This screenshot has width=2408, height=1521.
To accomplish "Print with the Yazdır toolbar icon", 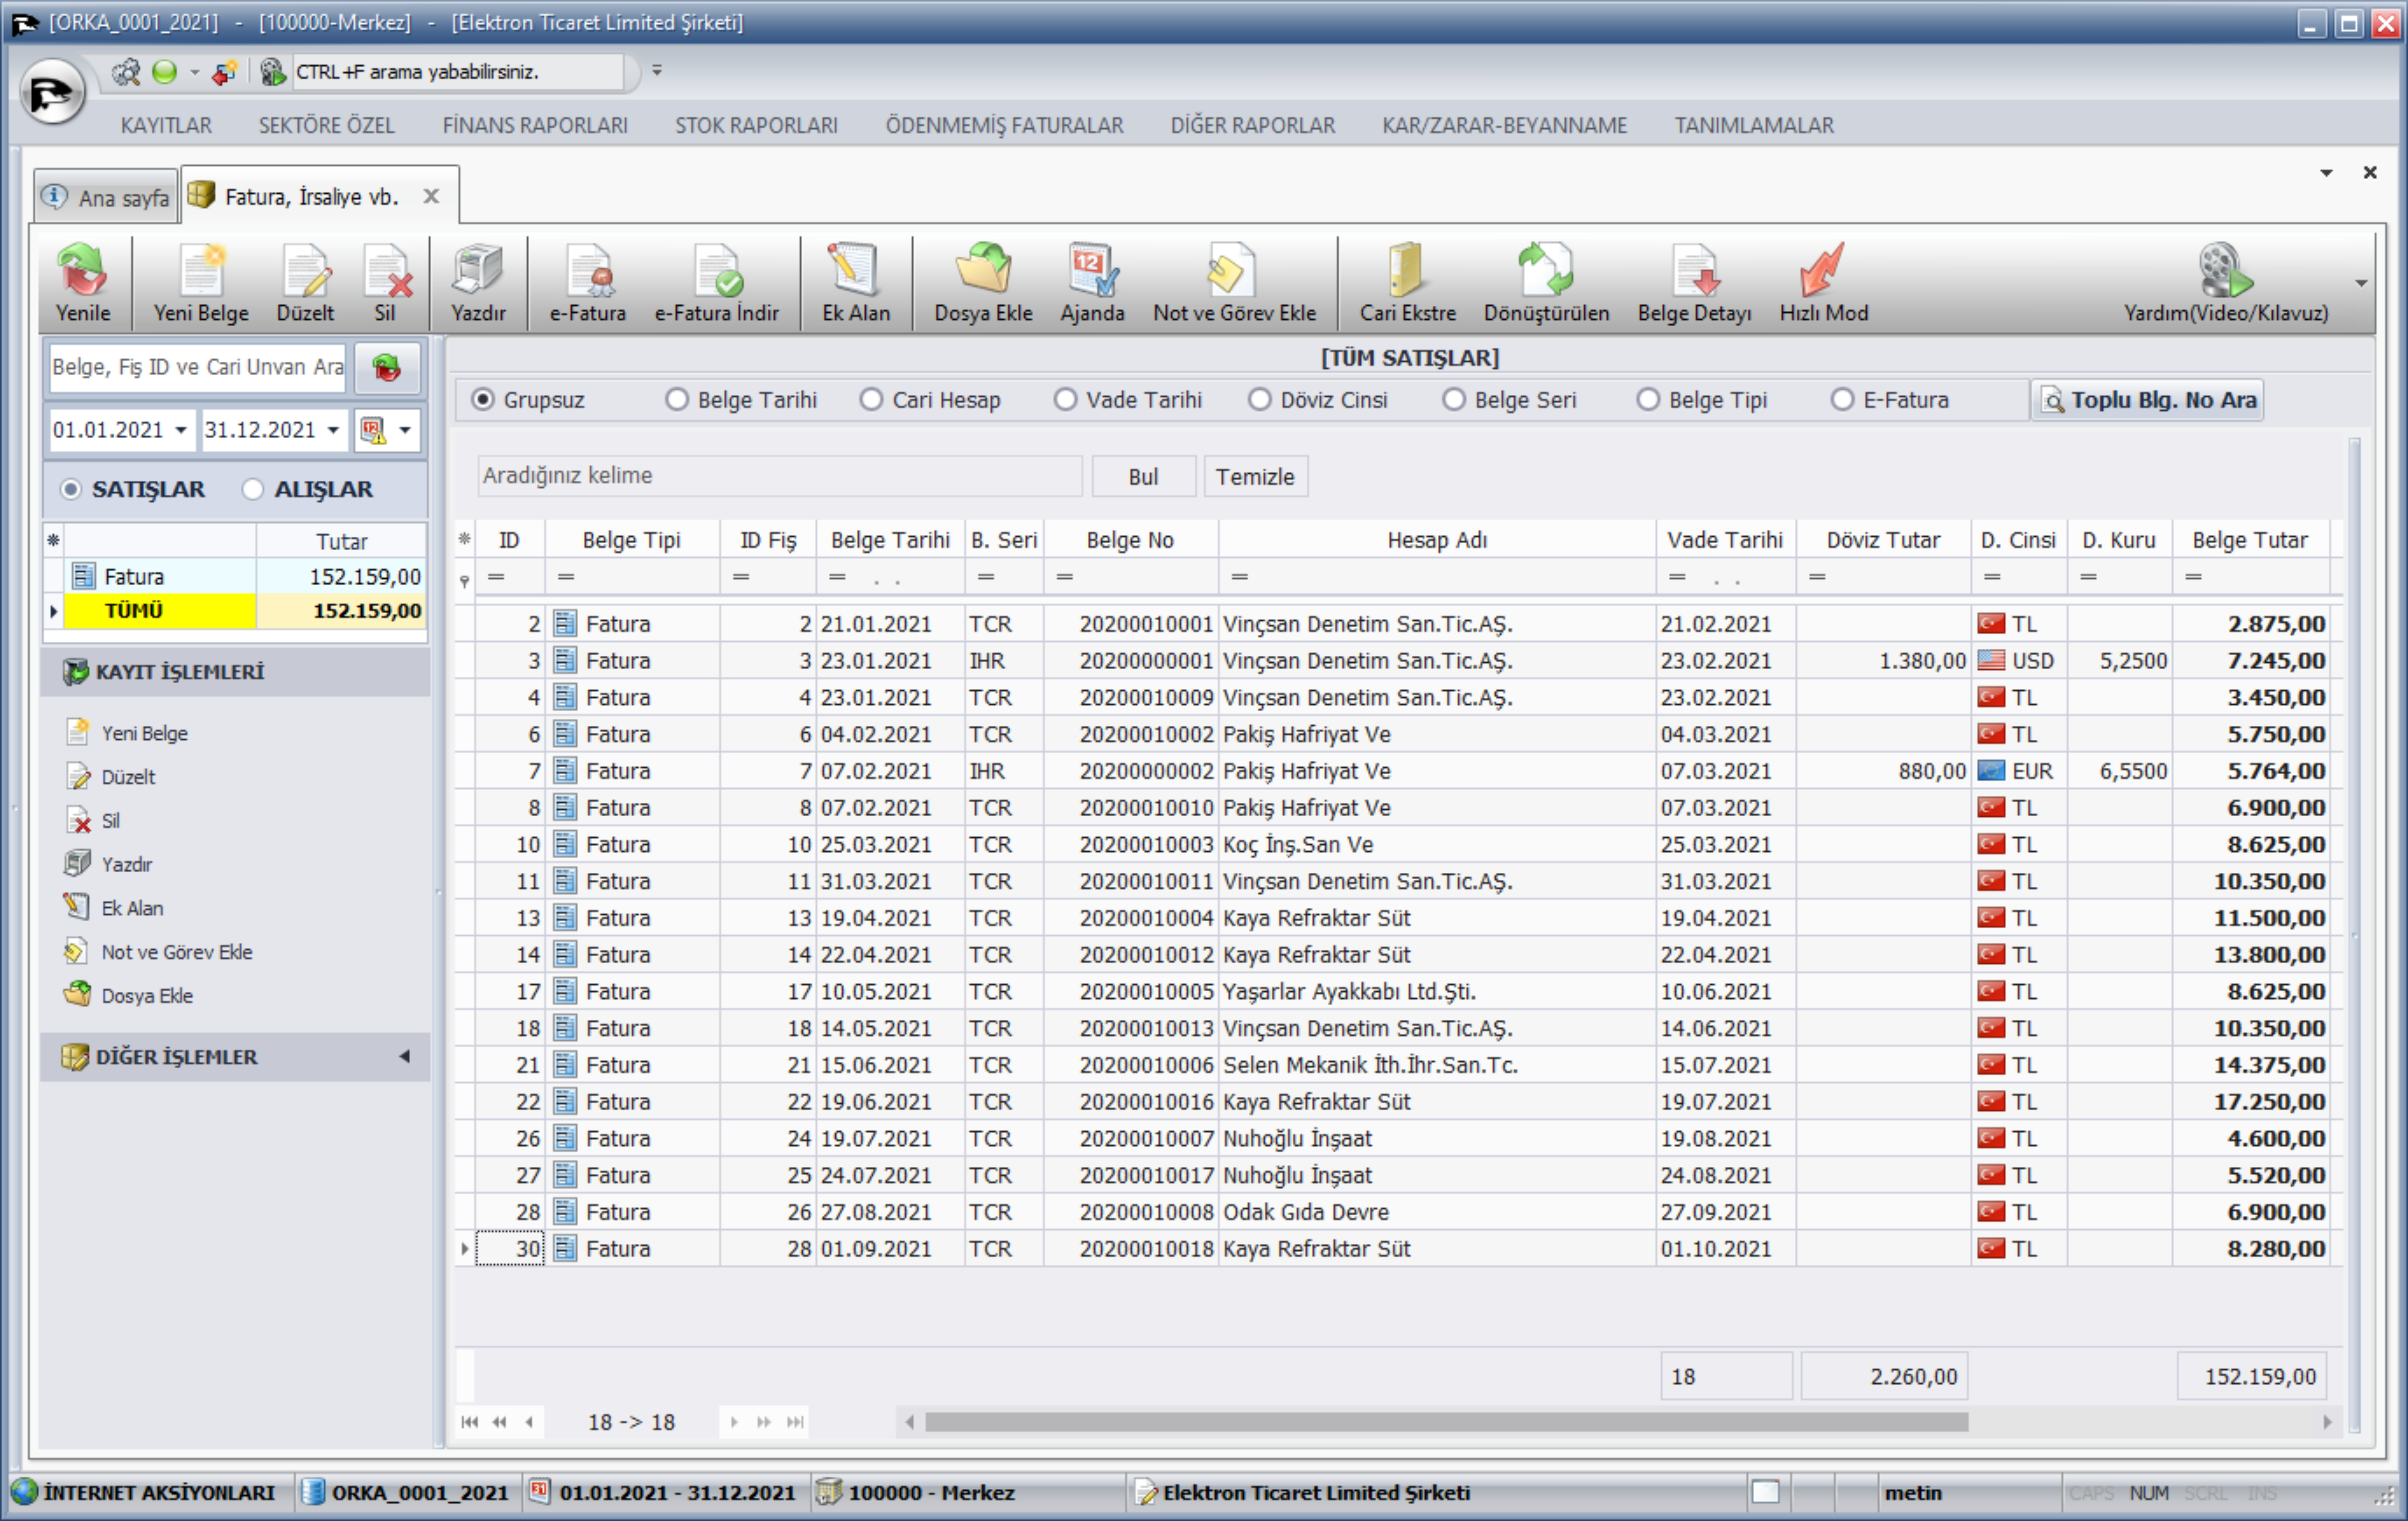I will point(478,283).
